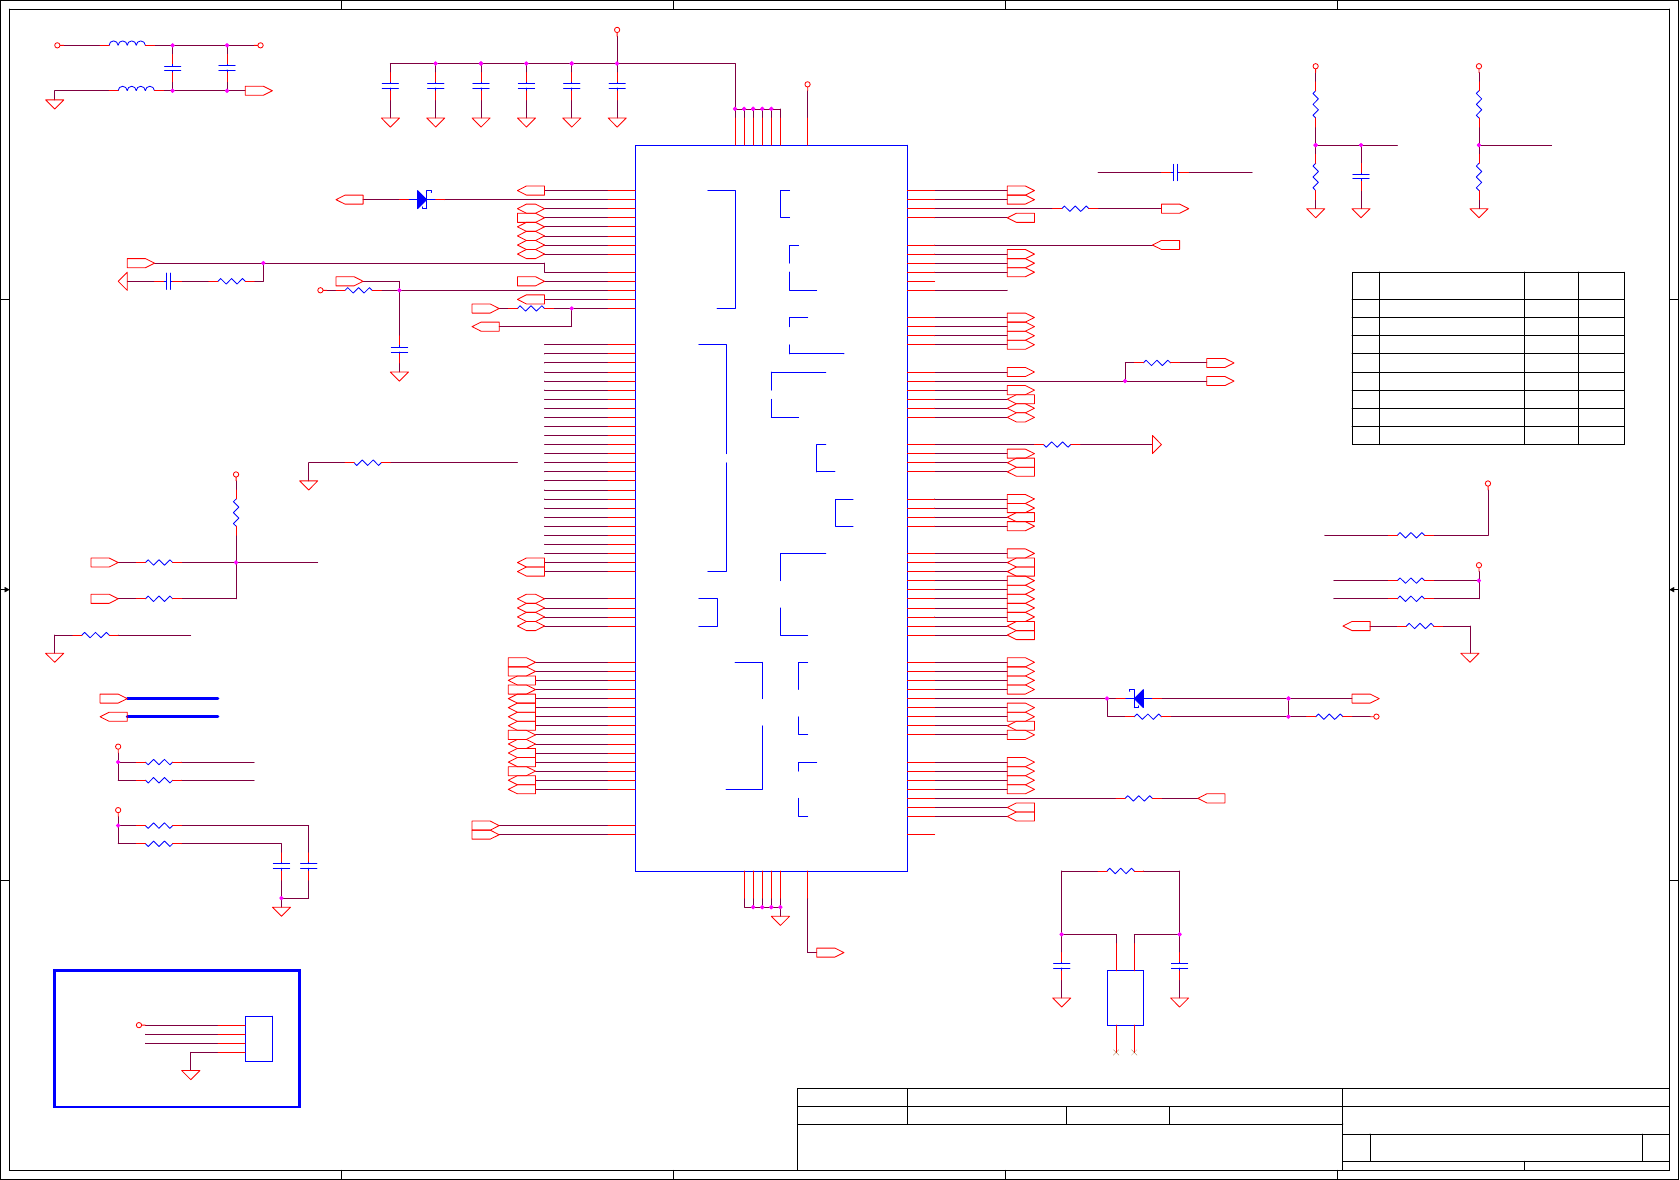The image size is (1680, 1180).
Task: Click the ground symbol inside the thick blue frame
Action: (190, 1074)
